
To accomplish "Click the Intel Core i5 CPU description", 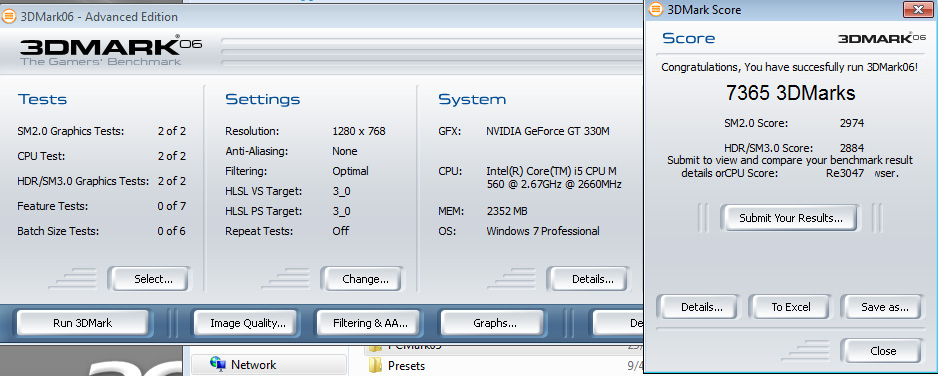I will point(554,178).
